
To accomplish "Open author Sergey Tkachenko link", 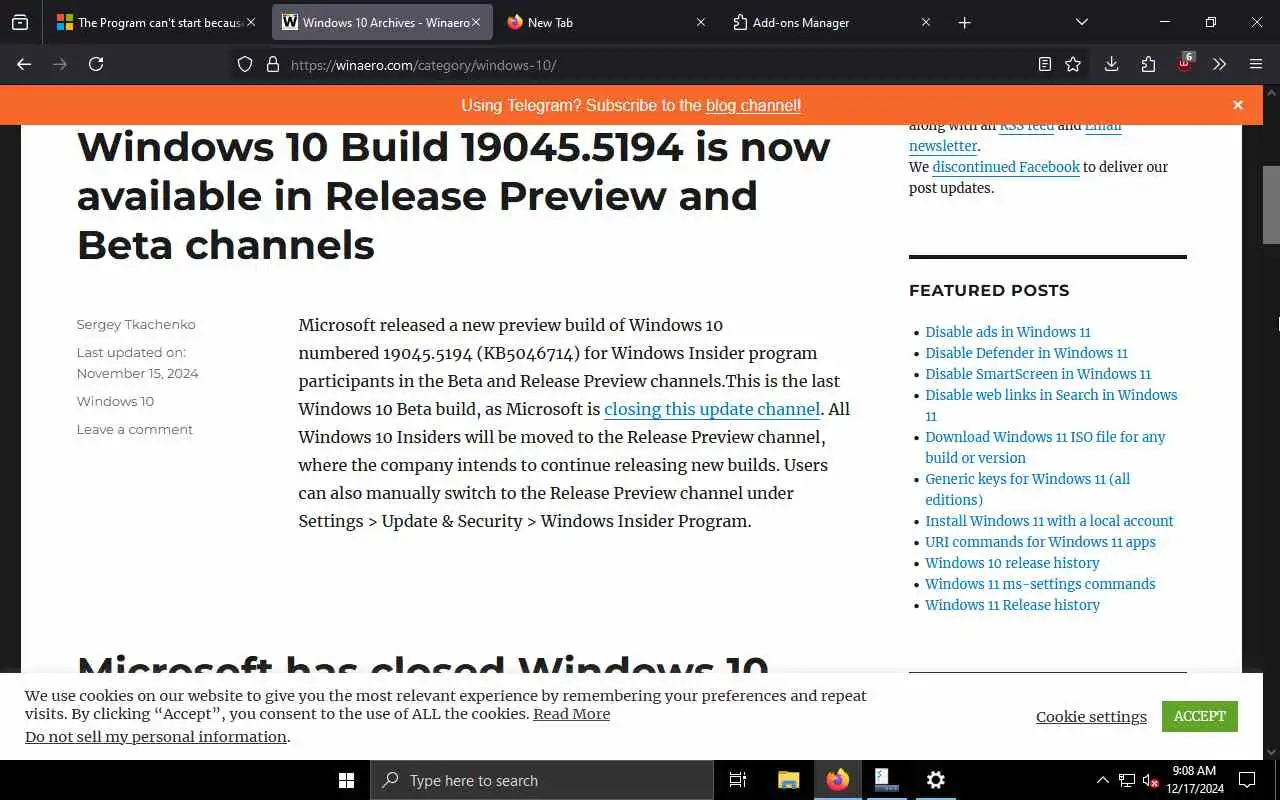I will coord(136,324).
